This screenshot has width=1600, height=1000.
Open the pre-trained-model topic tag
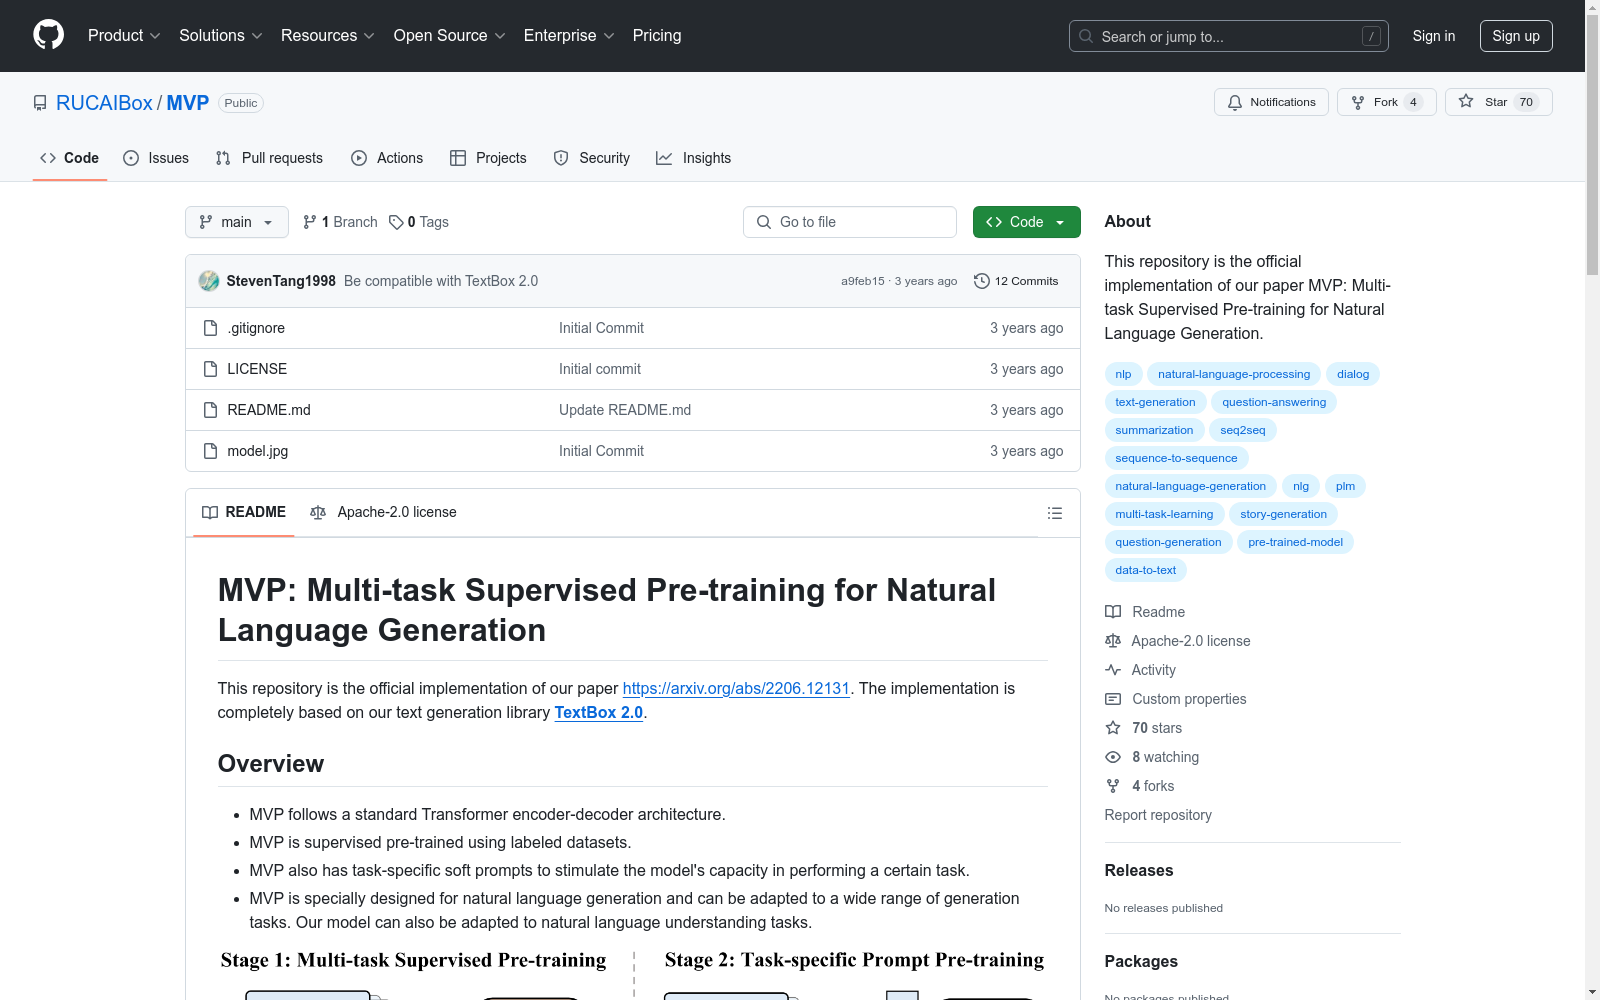point(1295,542)
